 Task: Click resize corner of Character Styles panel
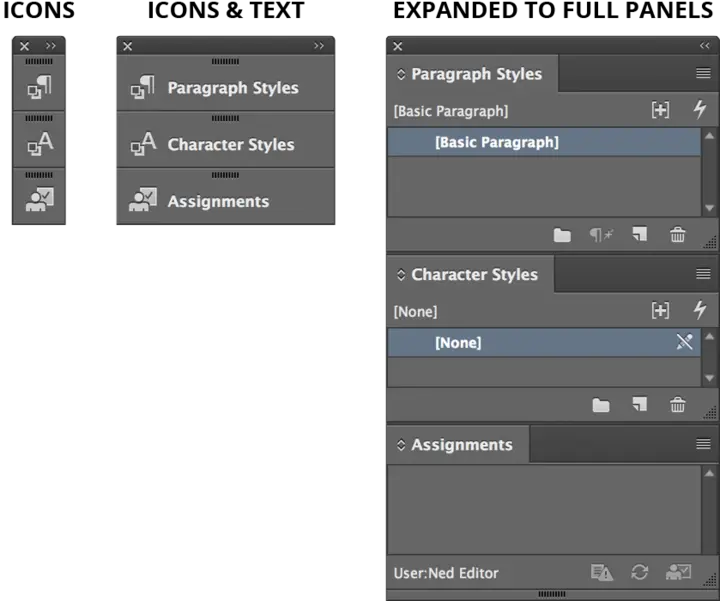[x=711, y=412]
